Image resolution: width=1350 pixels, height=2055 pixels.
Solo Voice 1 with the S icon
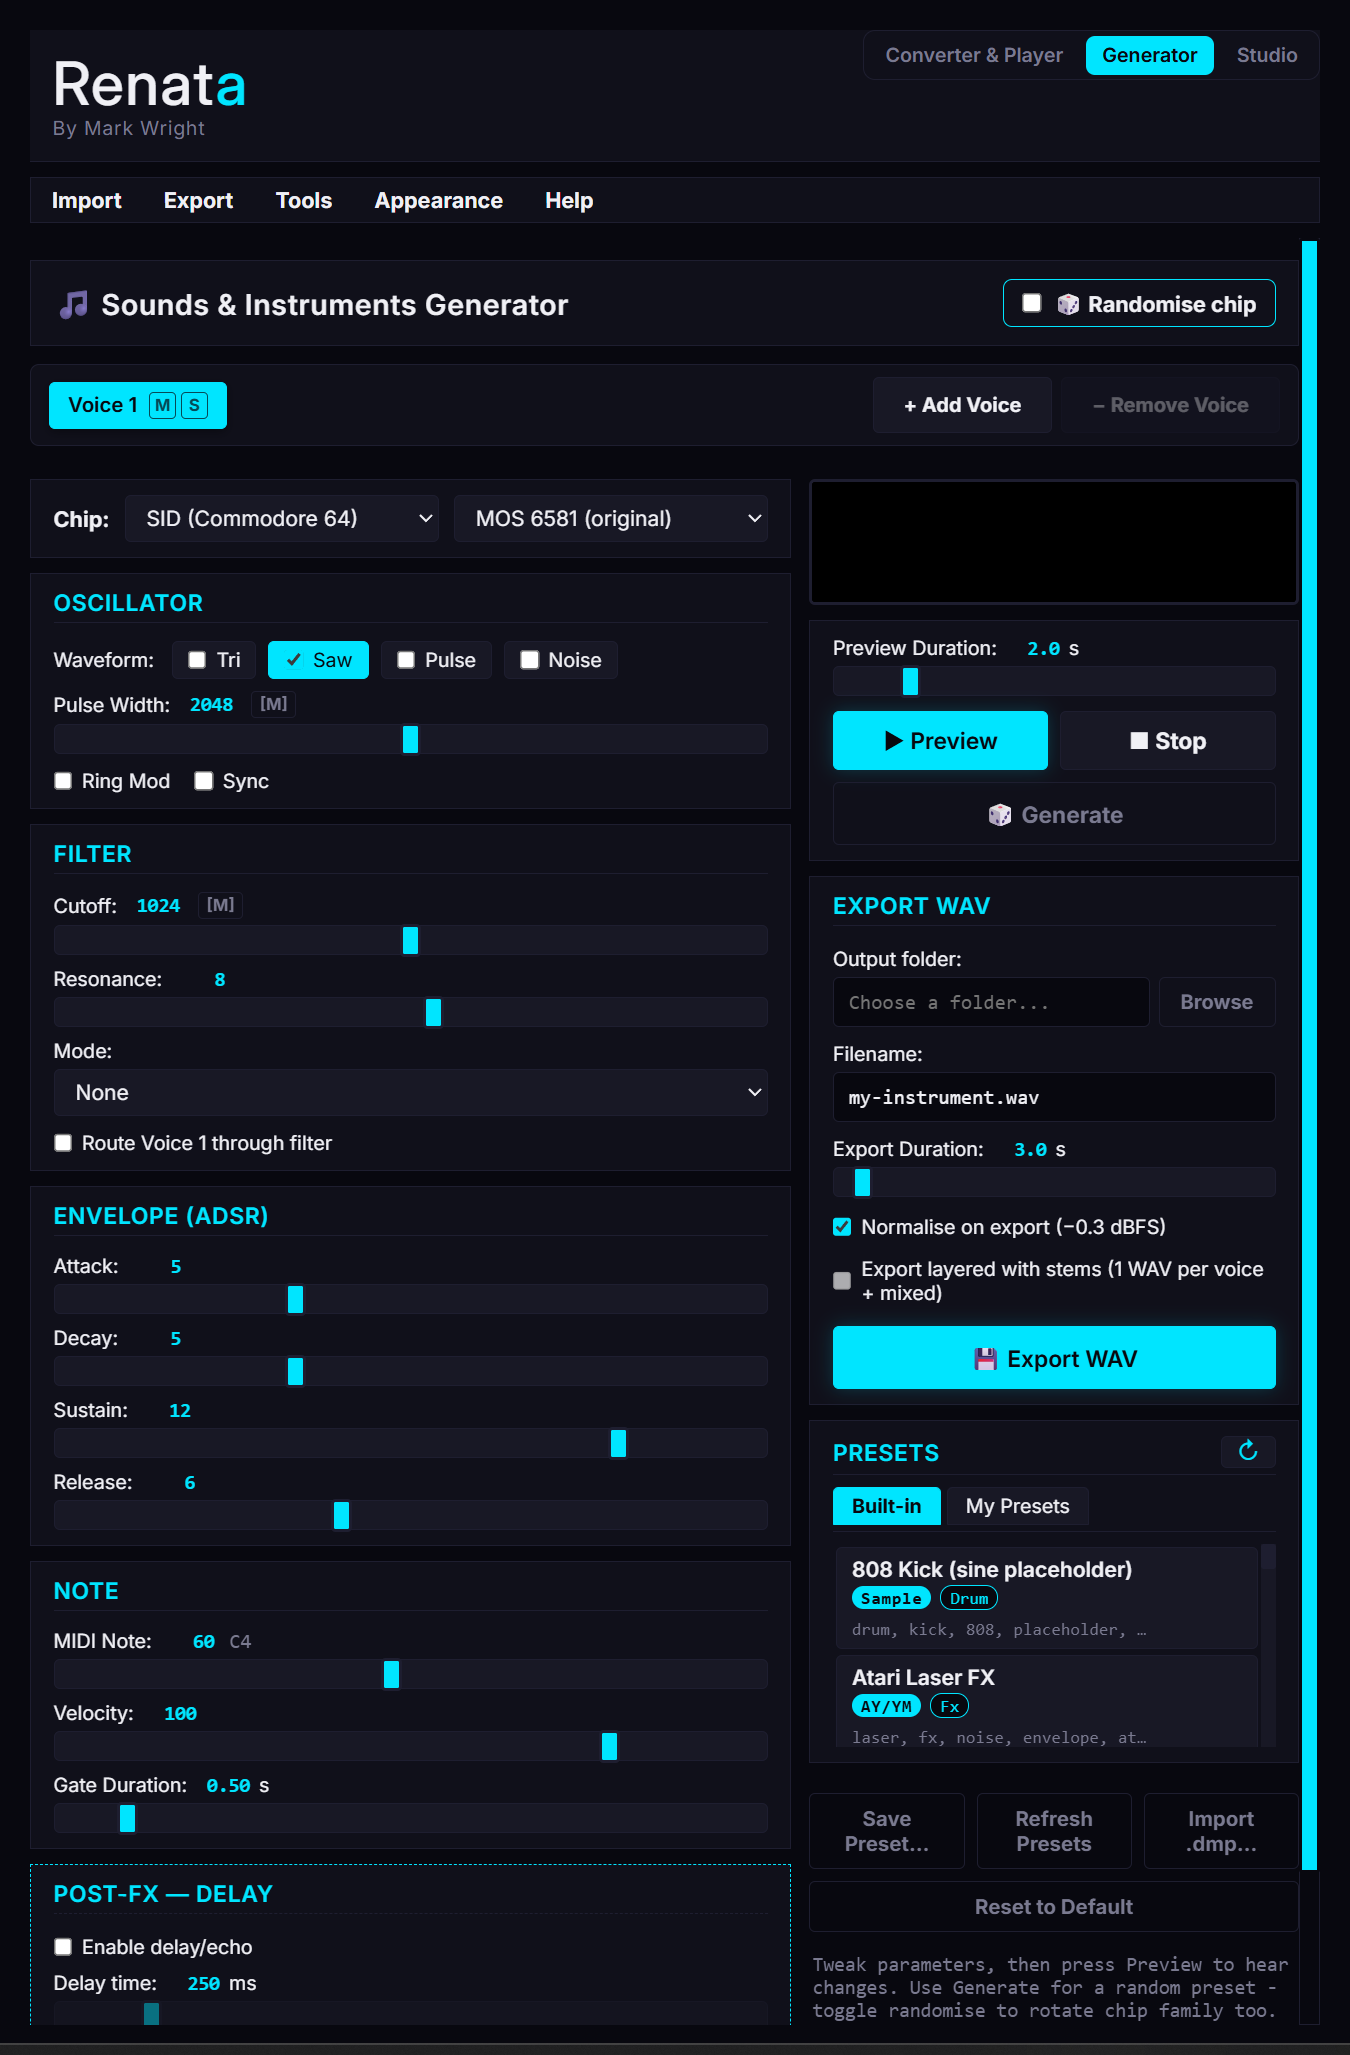click(x=194, y=405)
